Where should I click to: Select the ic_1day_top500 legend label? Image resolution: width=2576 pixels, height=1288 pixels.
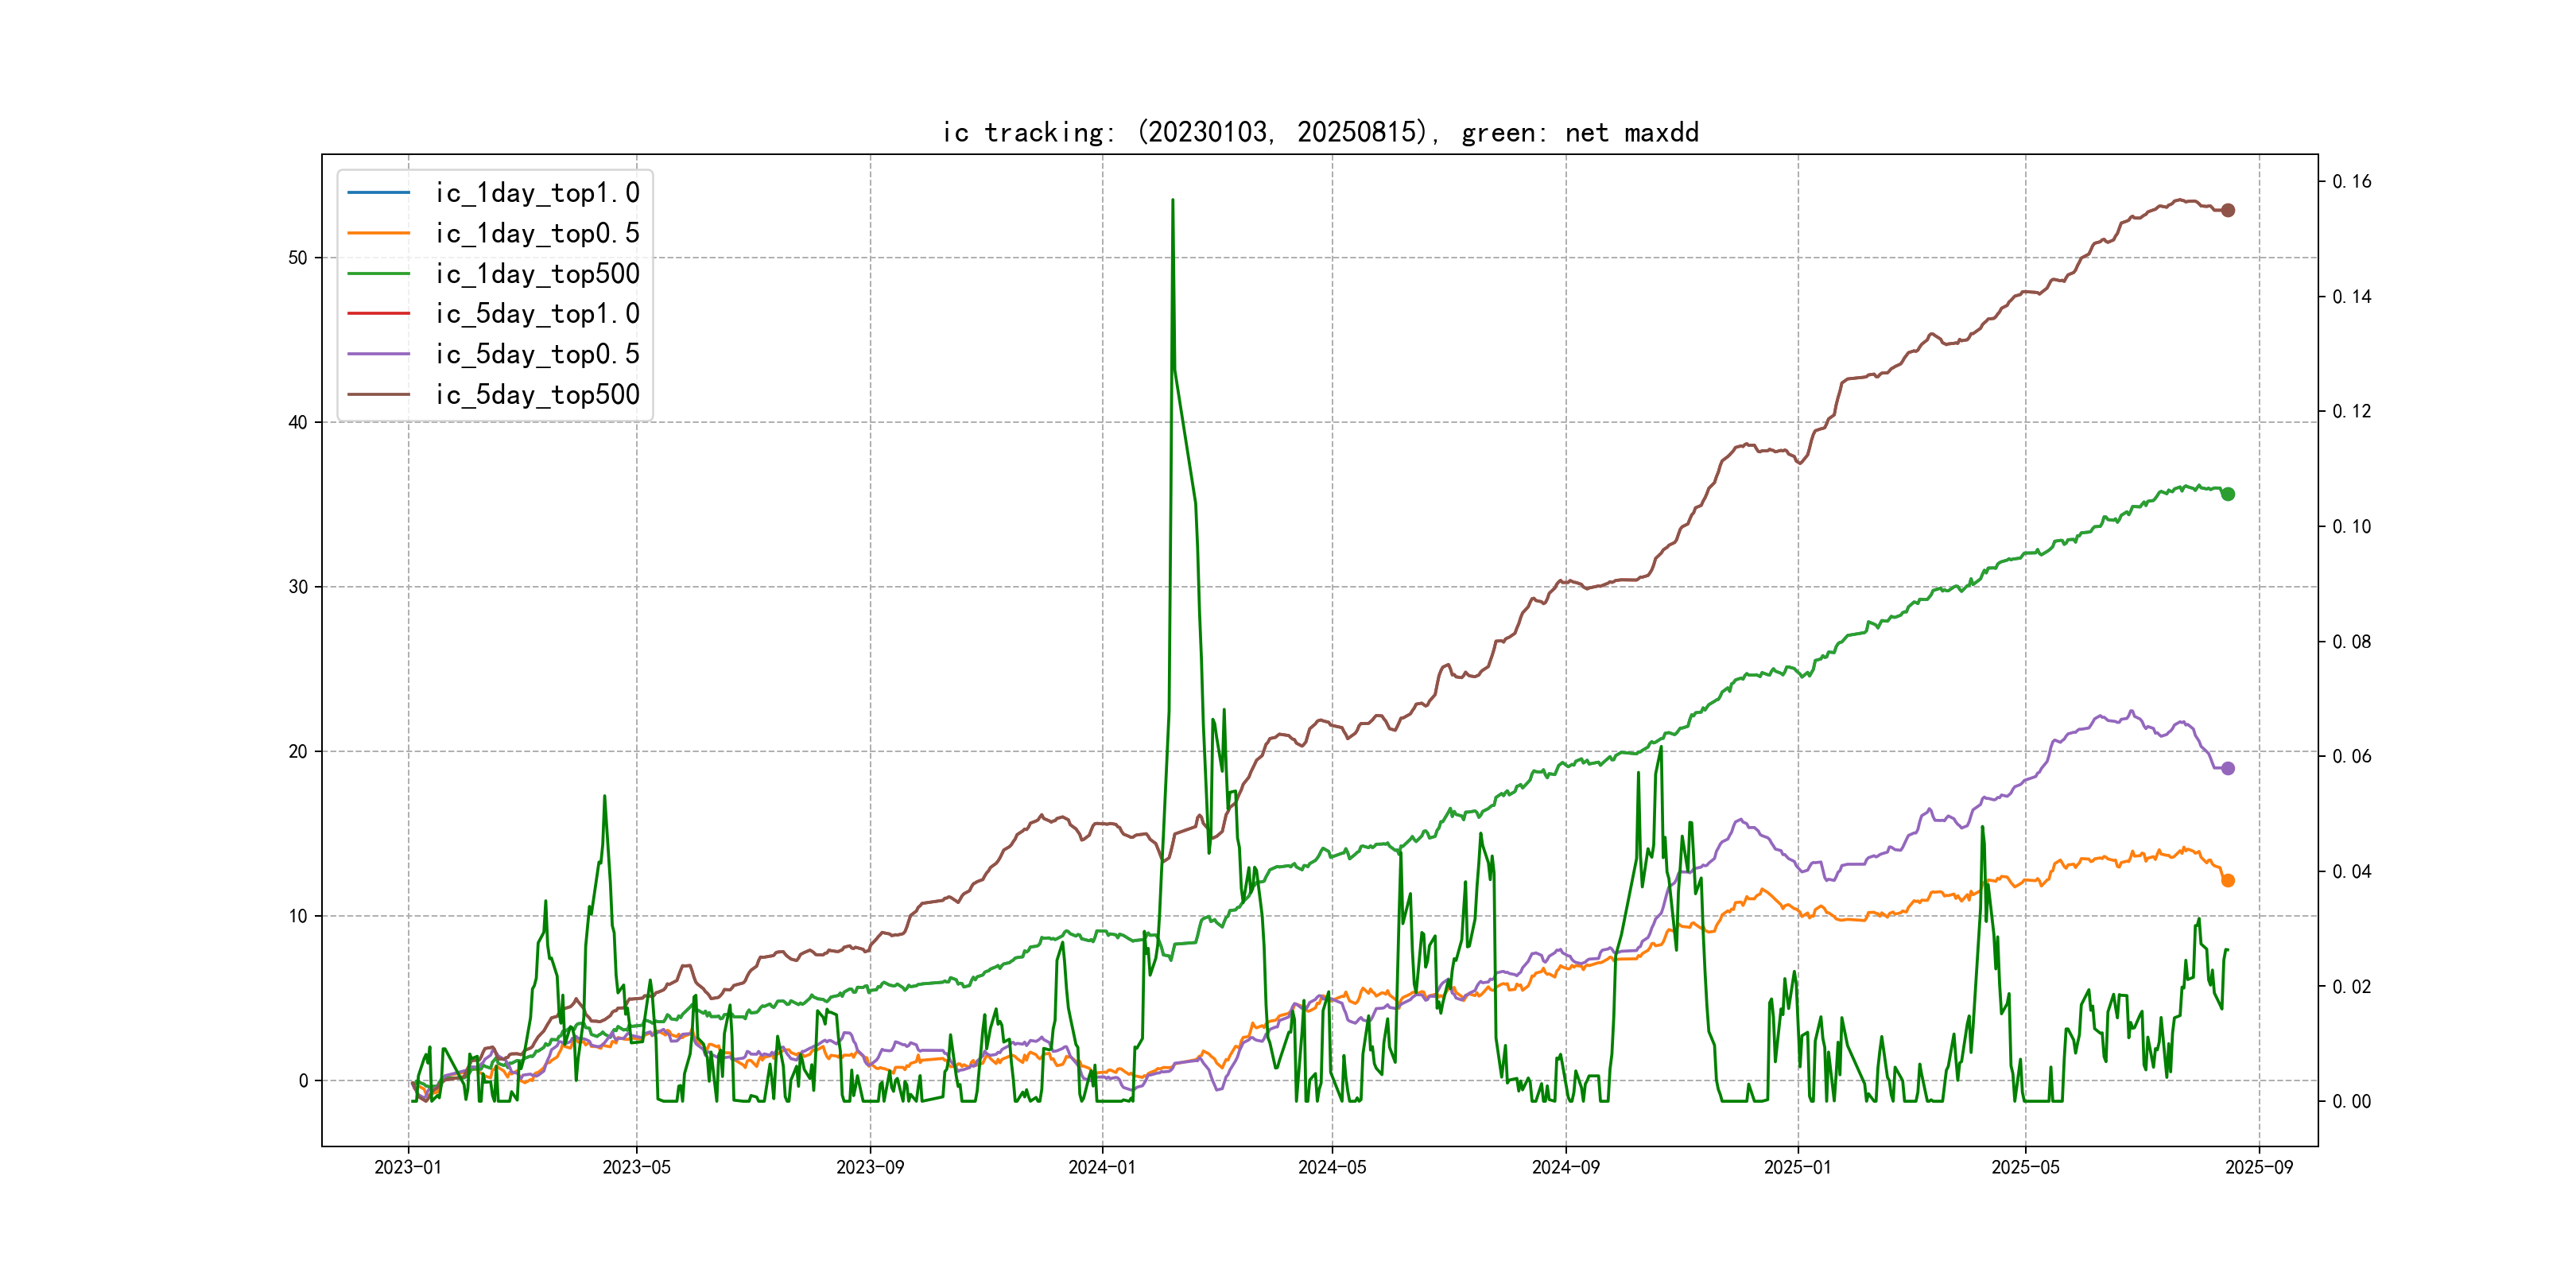[x=537, y=274]
